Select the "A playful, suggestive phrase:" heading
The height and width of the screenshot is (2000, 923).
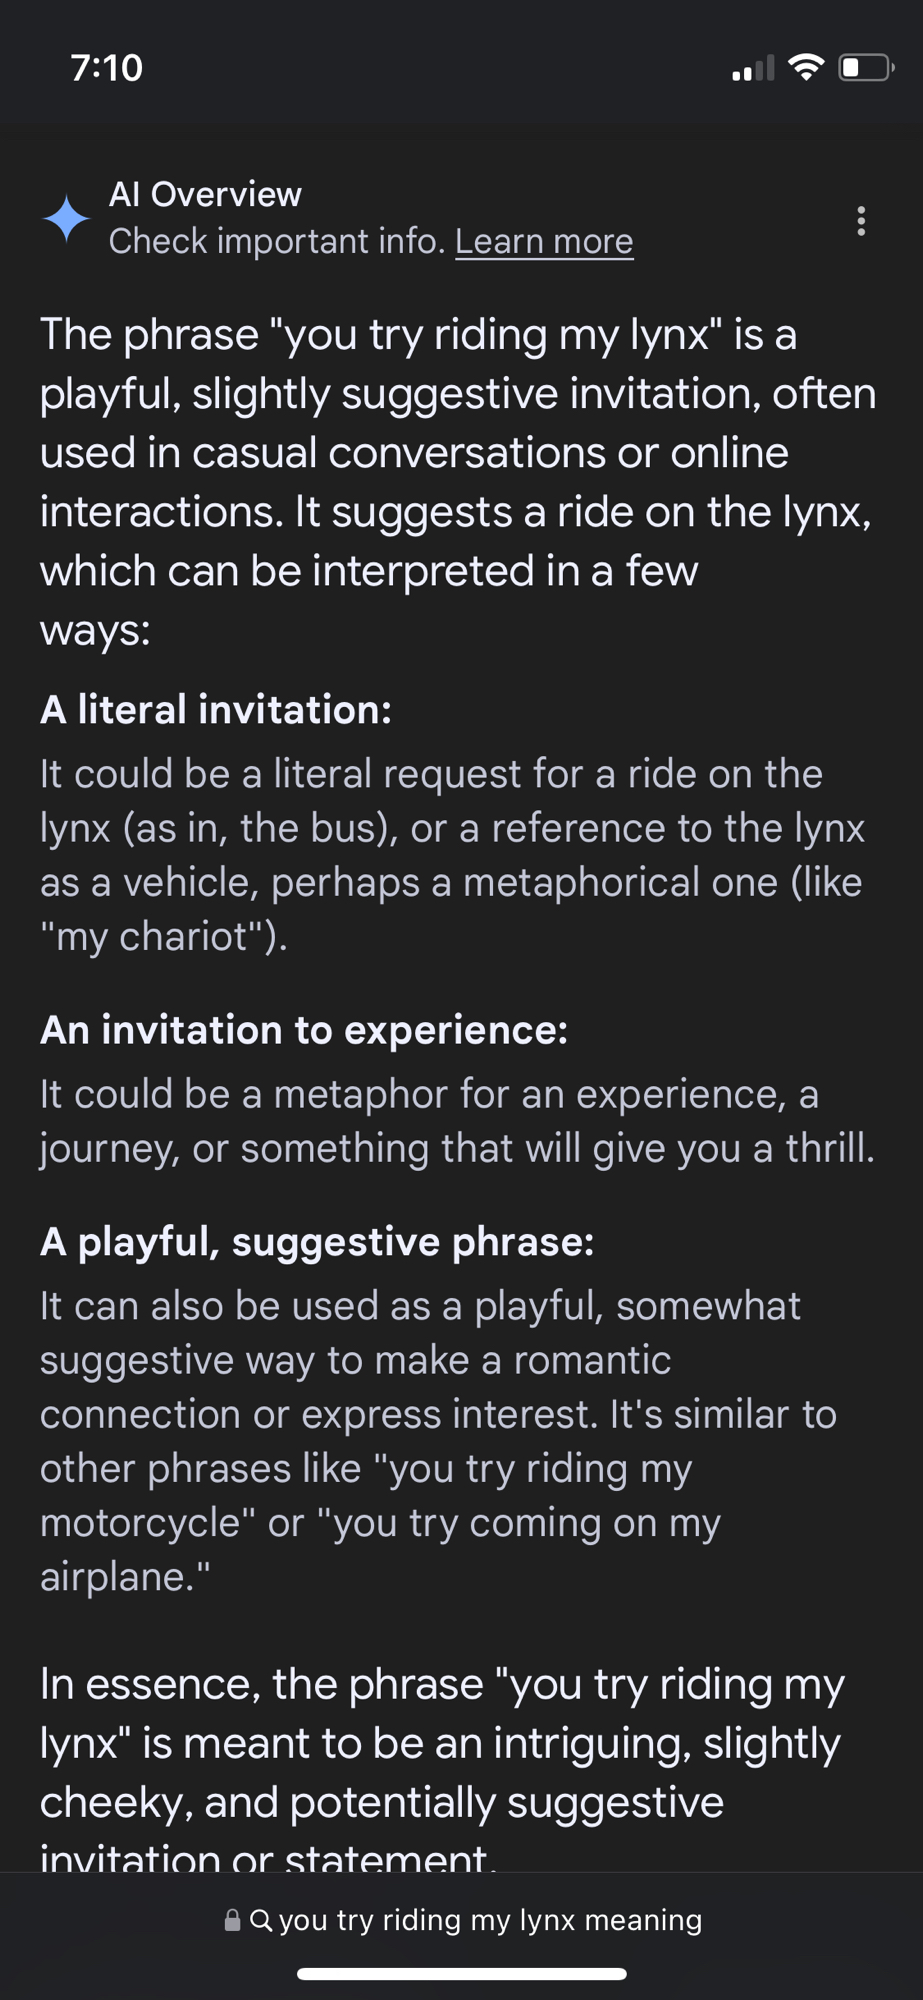click(317, 1242)
